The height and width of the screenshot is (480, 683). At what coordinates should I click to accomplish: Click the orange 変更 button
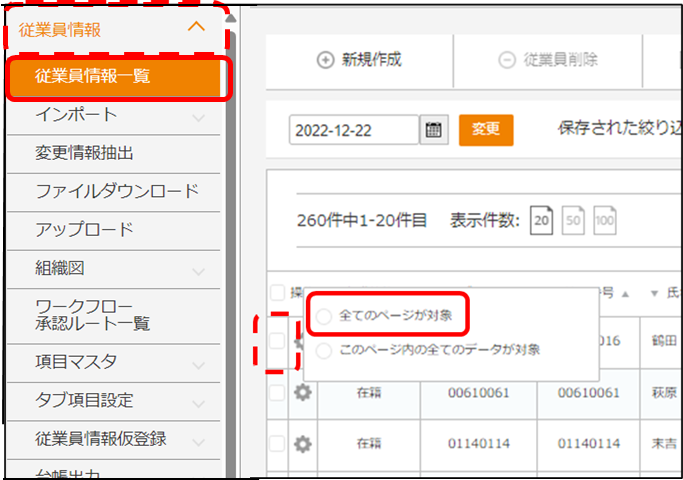485,130
